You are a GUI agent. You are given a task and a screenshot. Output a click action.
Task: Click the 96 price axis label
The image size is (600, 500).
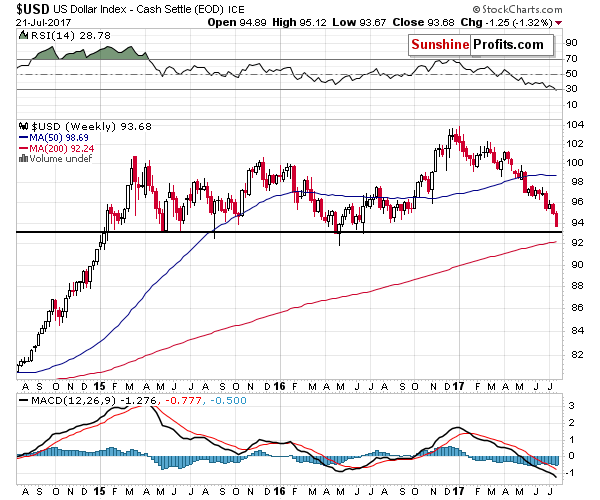[x=577, y=202]
